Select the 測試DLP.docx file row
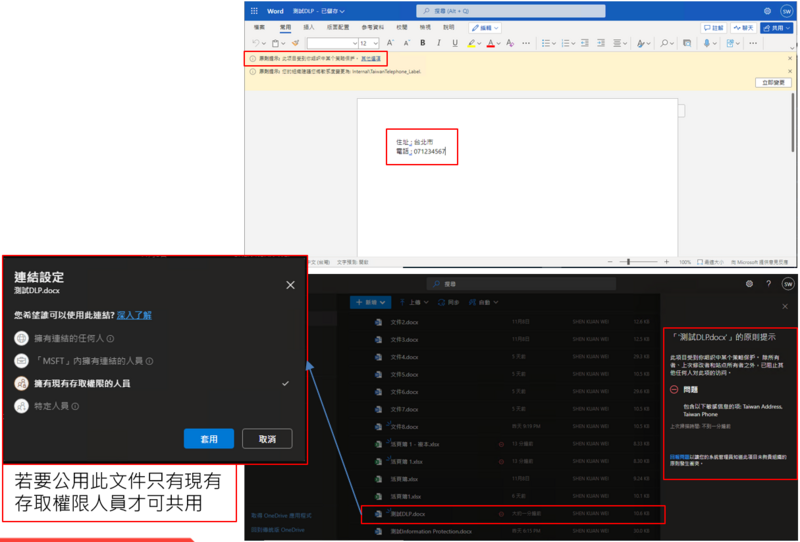Viewport: 800px width, 542px height. (513, 514)
